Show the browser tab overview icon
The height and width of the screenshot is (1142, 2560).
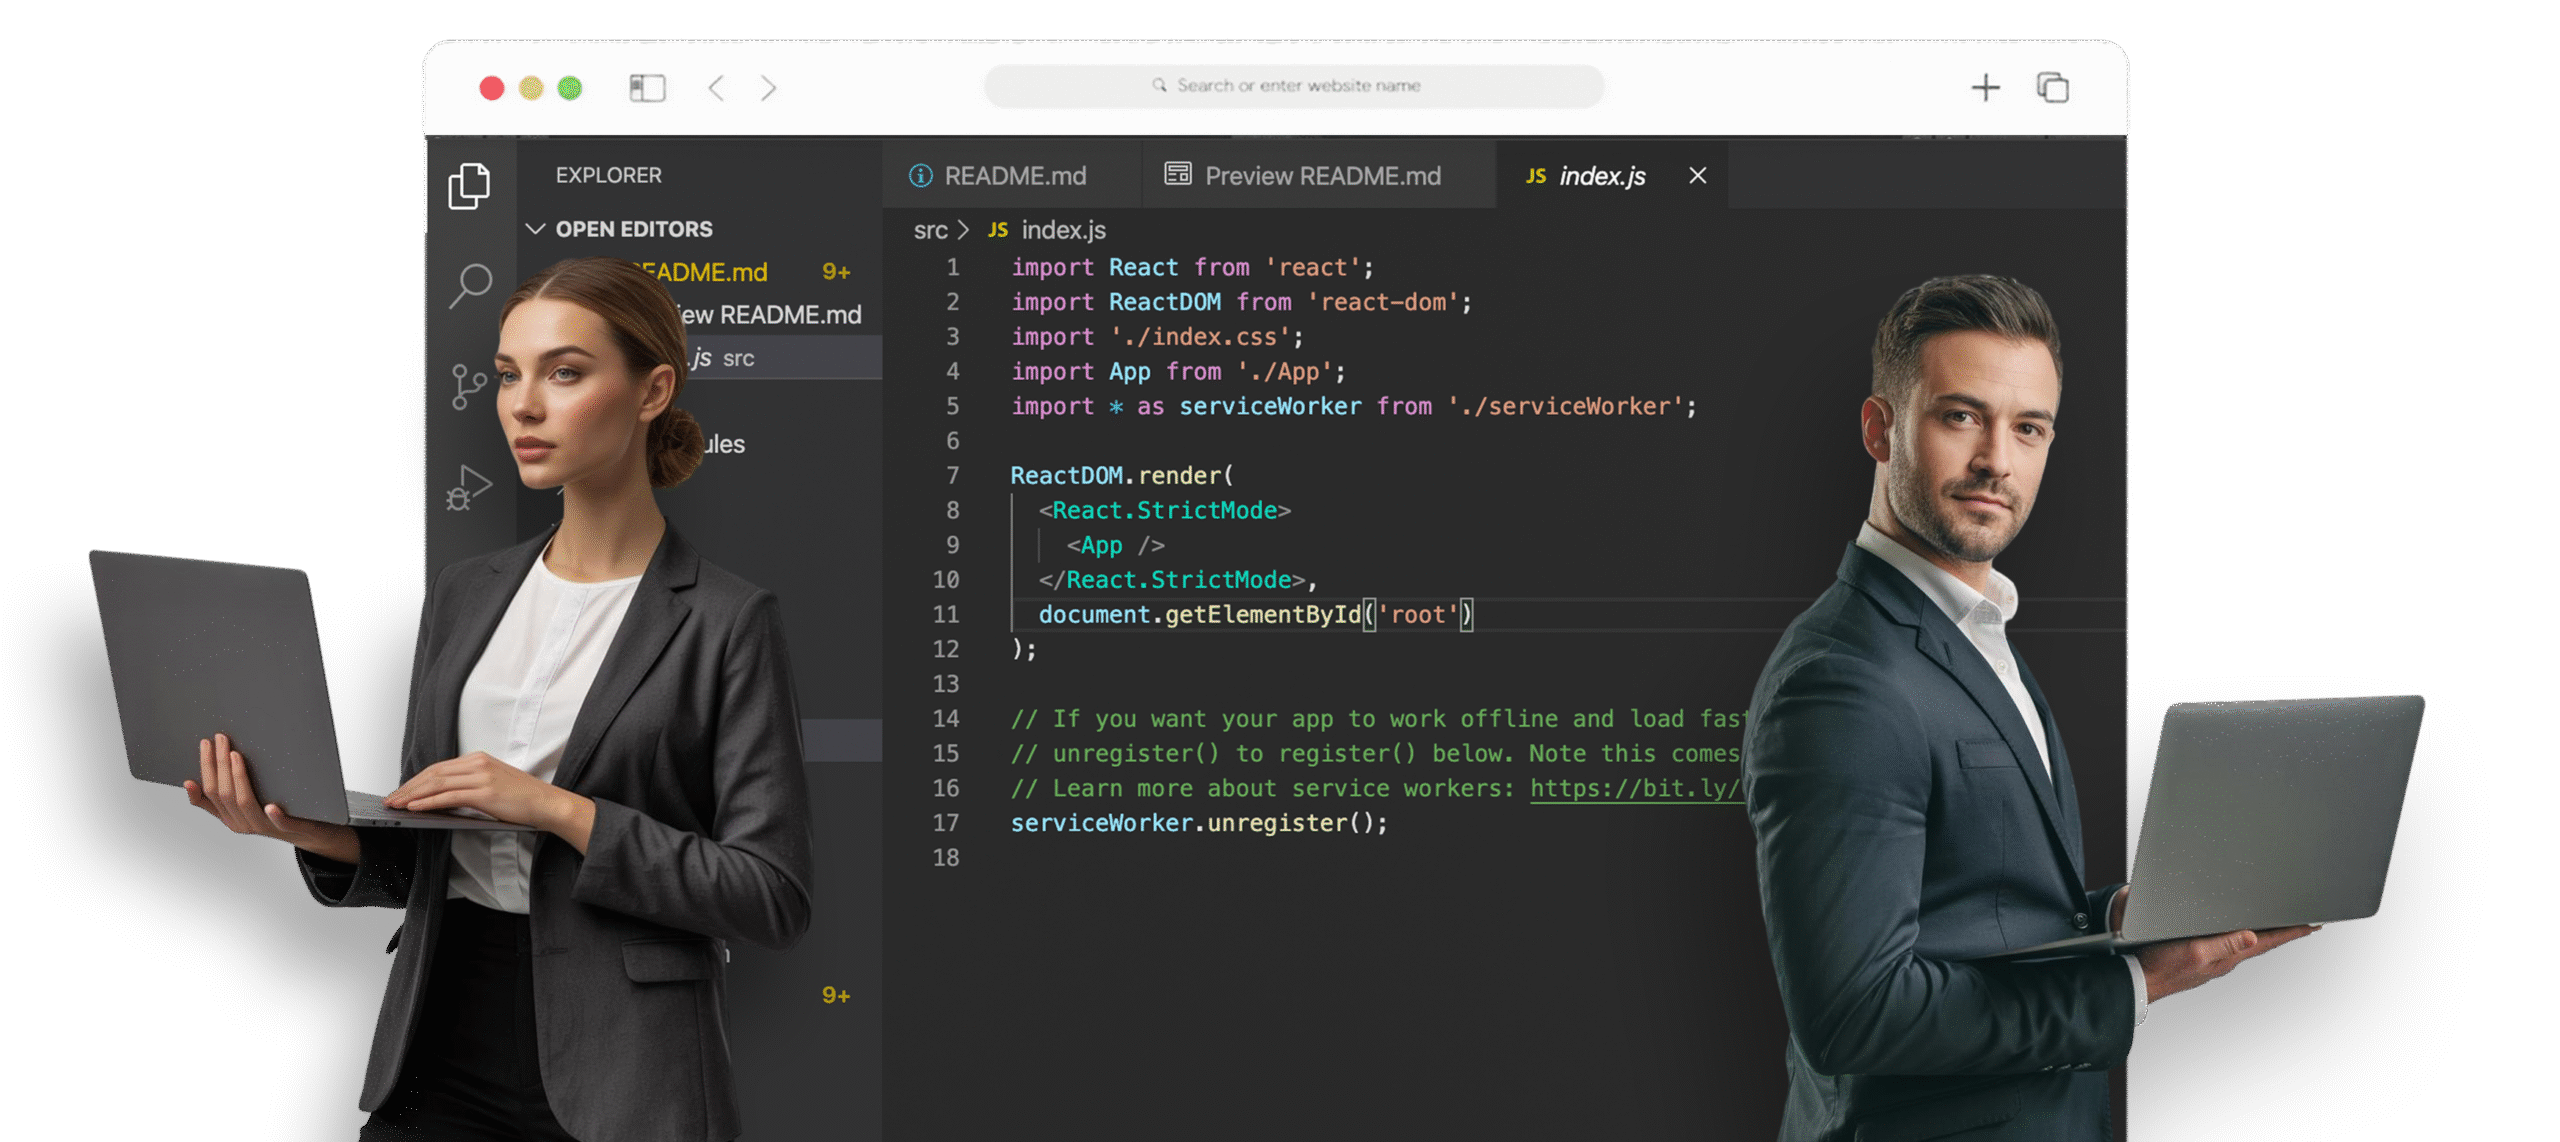pyautogui.click(x=2053, y=88)
